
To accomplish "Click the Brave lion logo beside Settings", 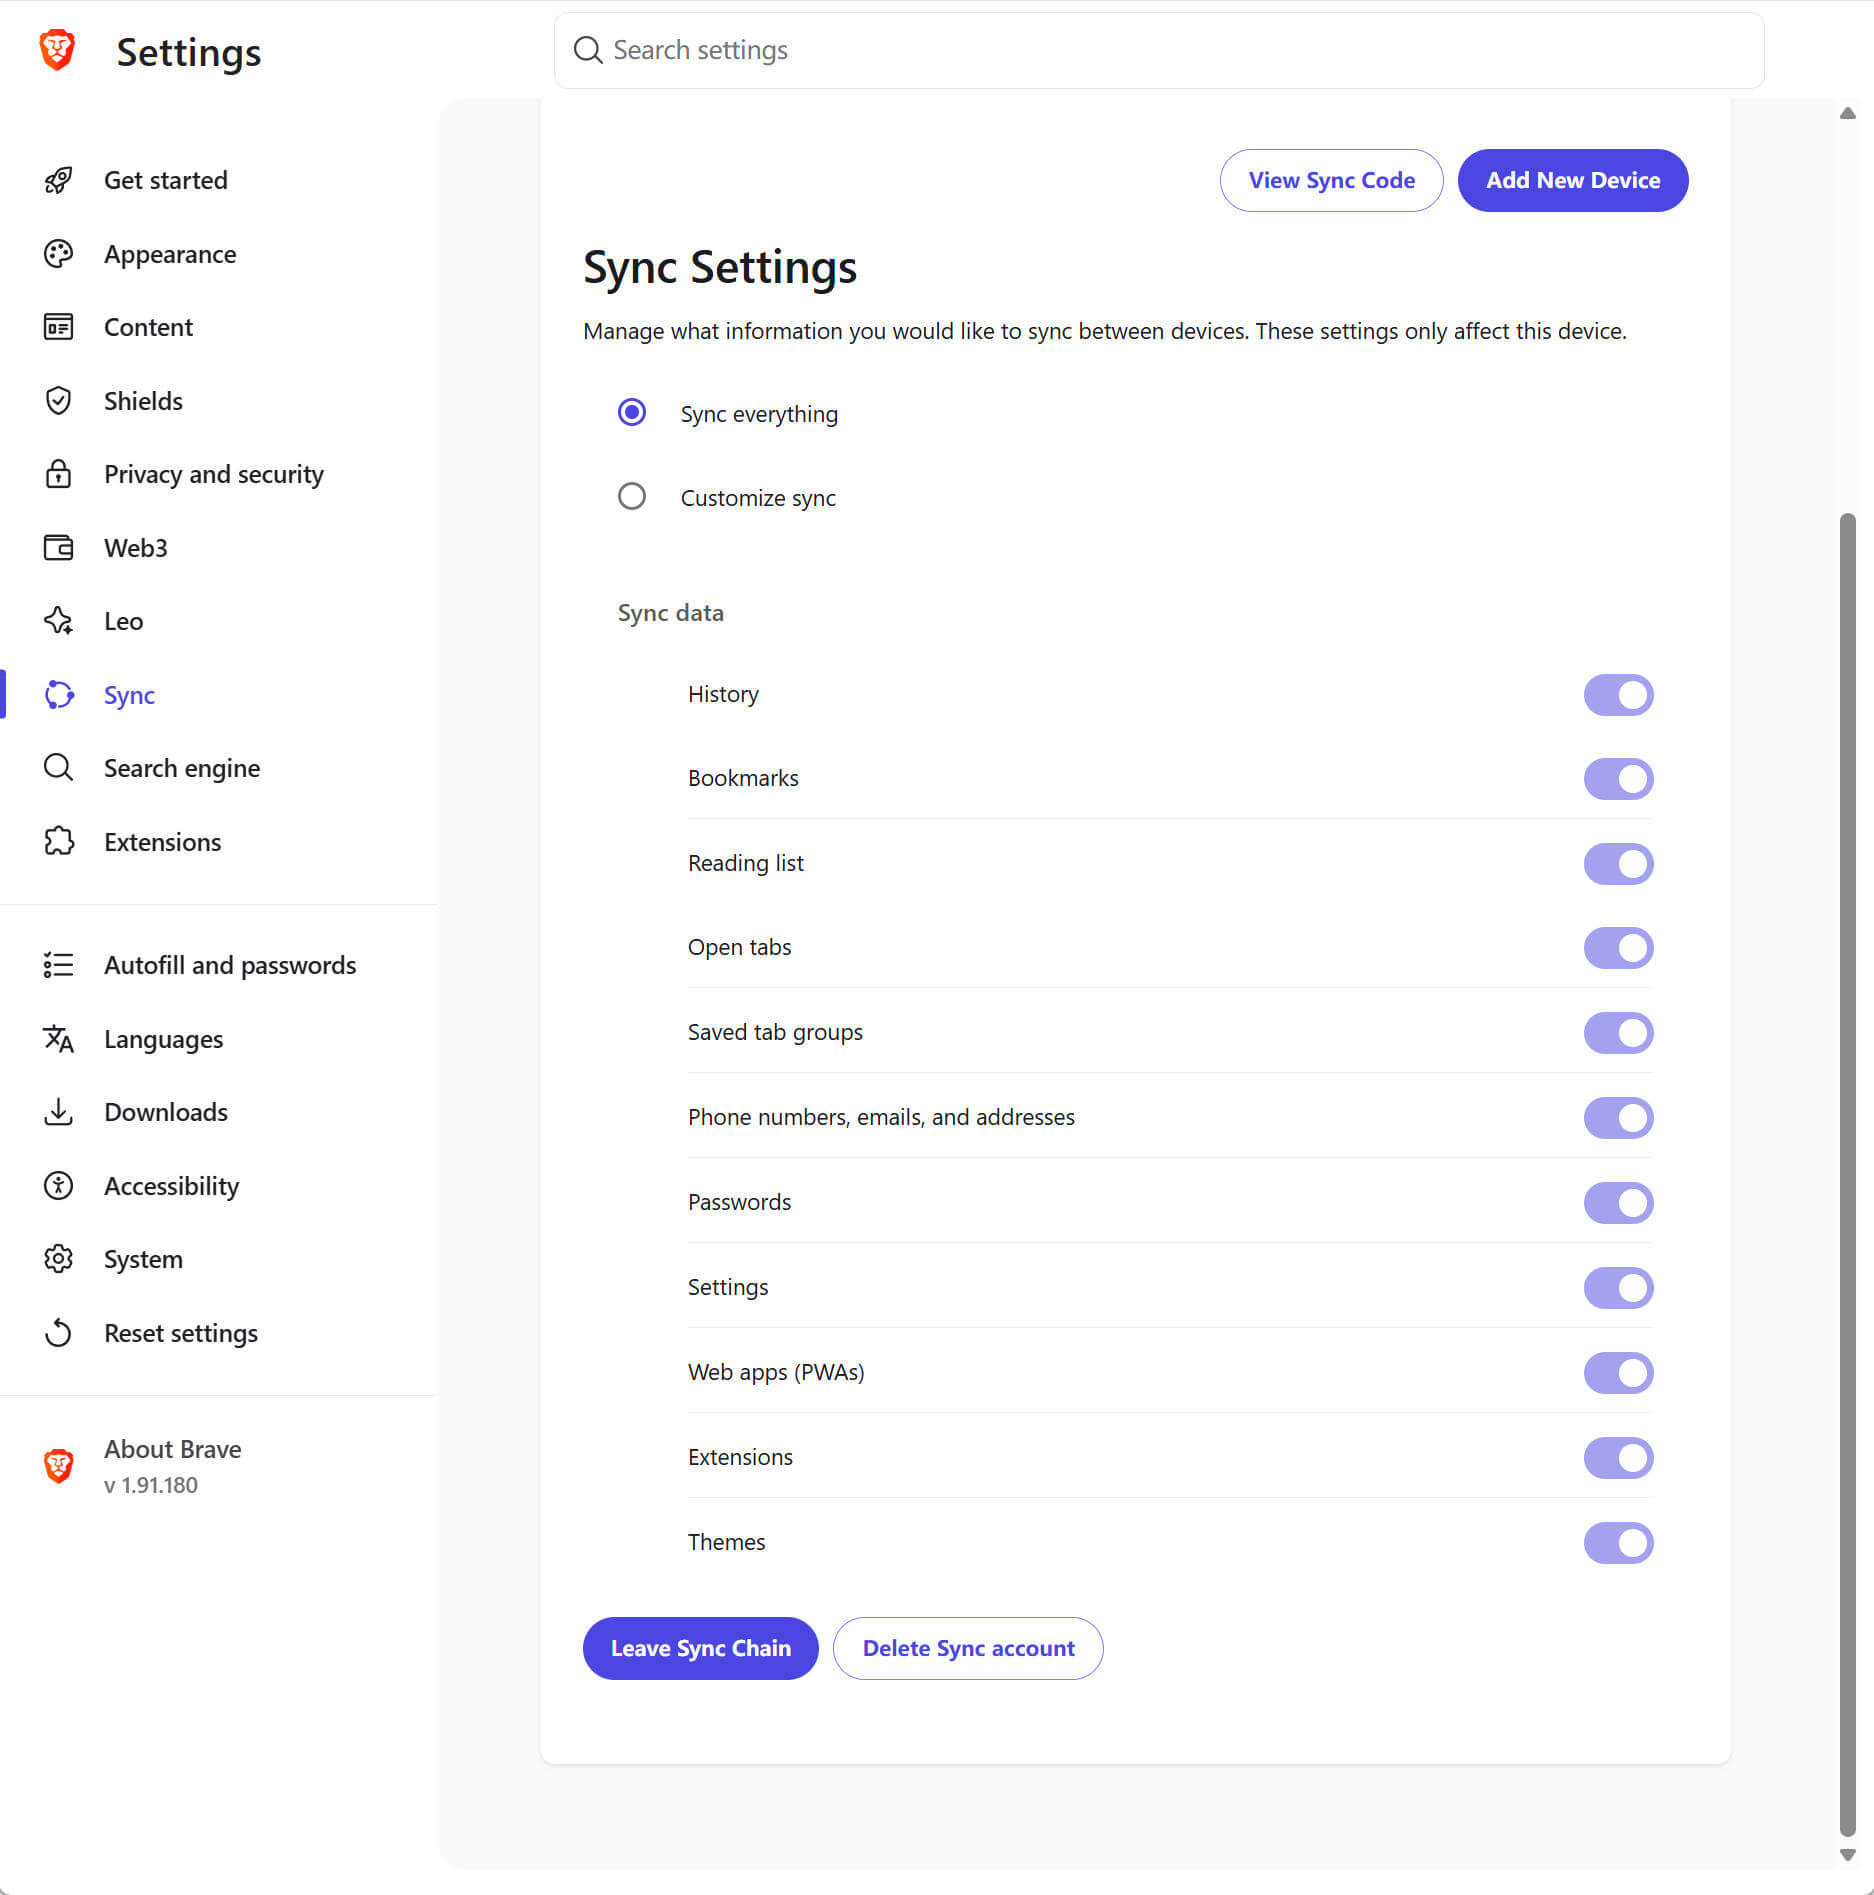I will [x=57, y=50].
